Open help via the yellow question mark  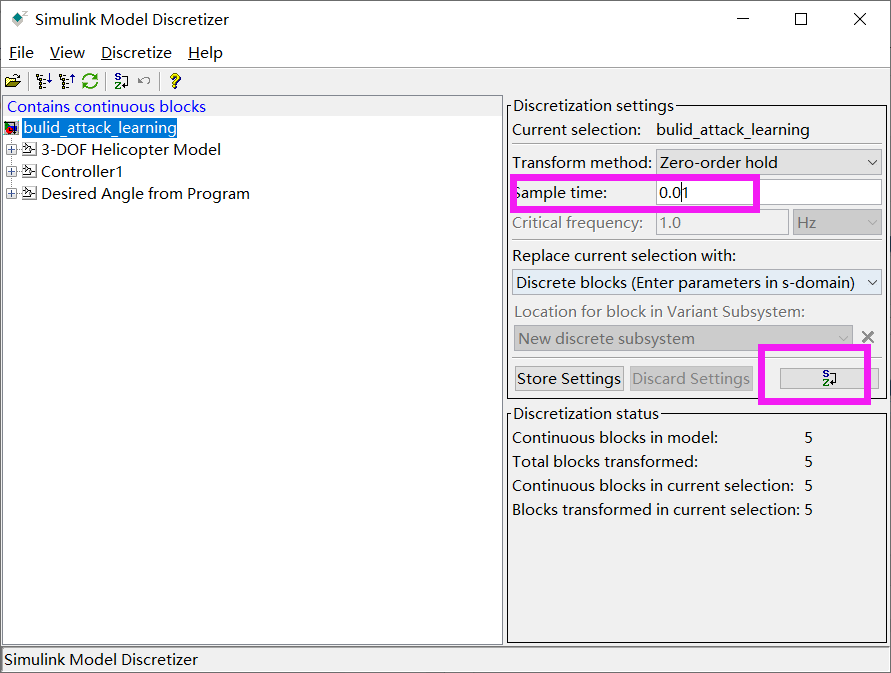click(175, 81)
